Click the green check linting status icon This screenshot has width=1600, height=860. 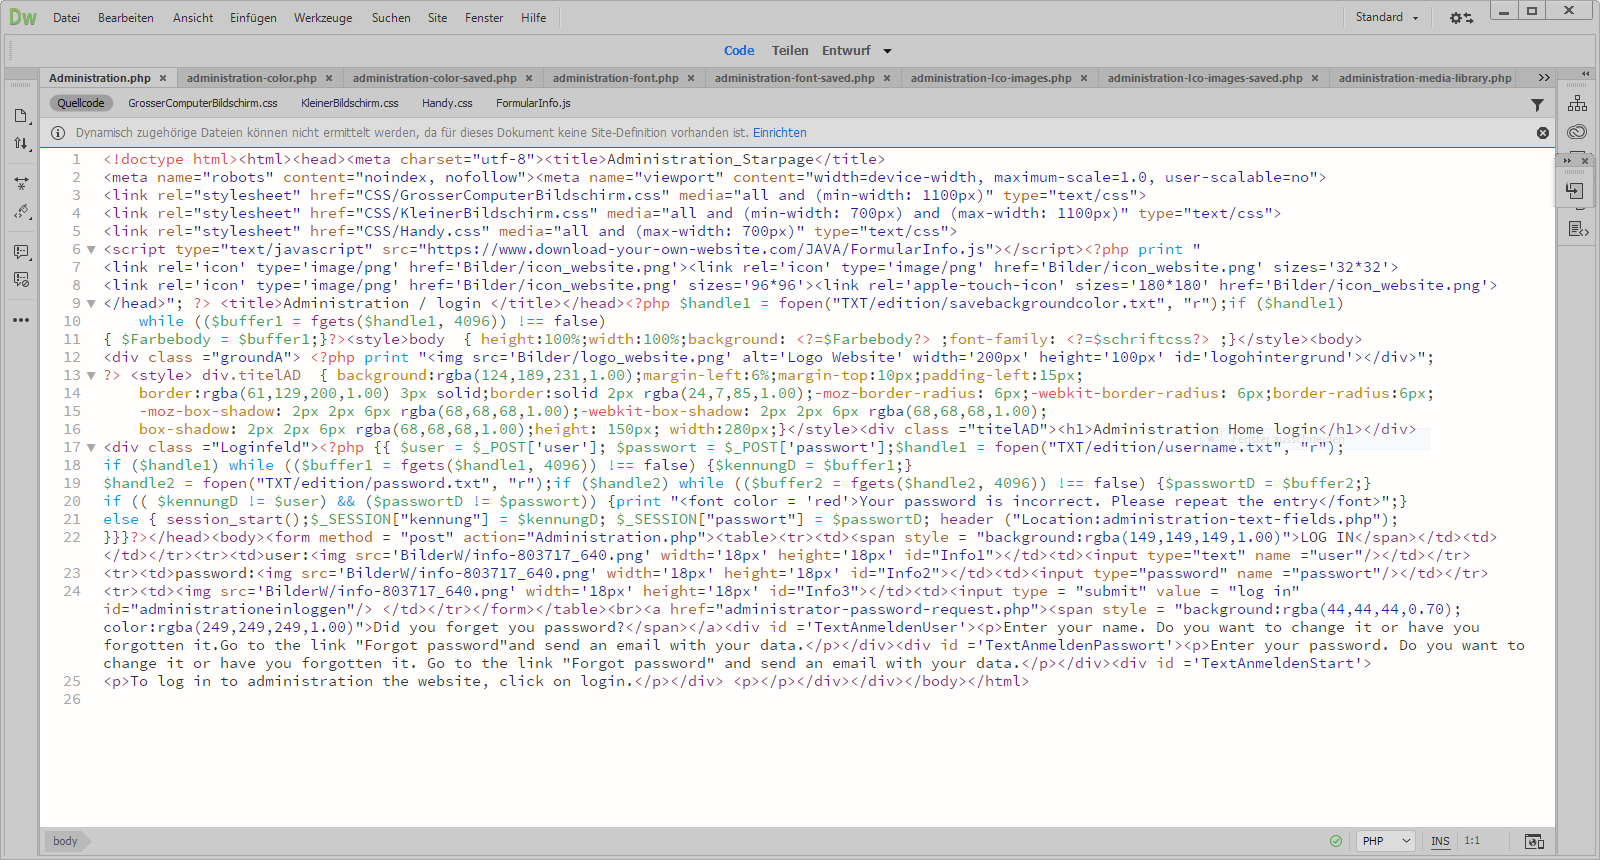[1336, 841]
